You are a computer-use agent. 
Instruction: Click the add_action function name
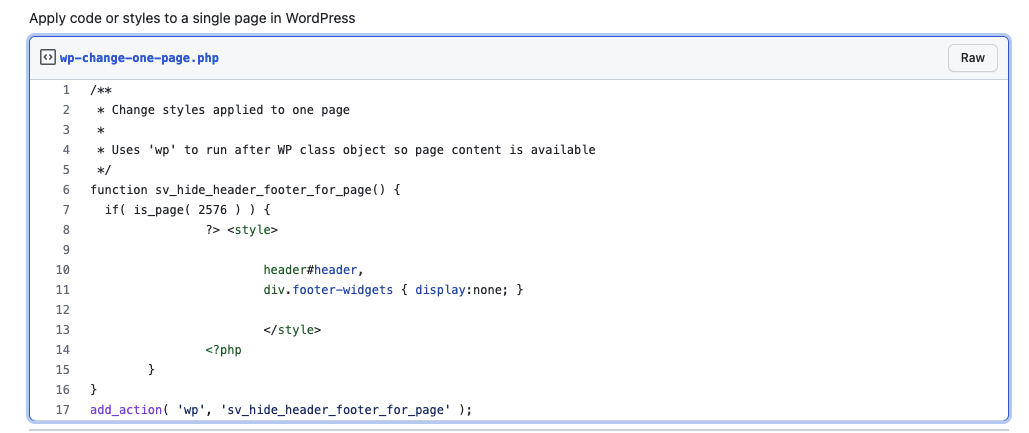(126, 409)
